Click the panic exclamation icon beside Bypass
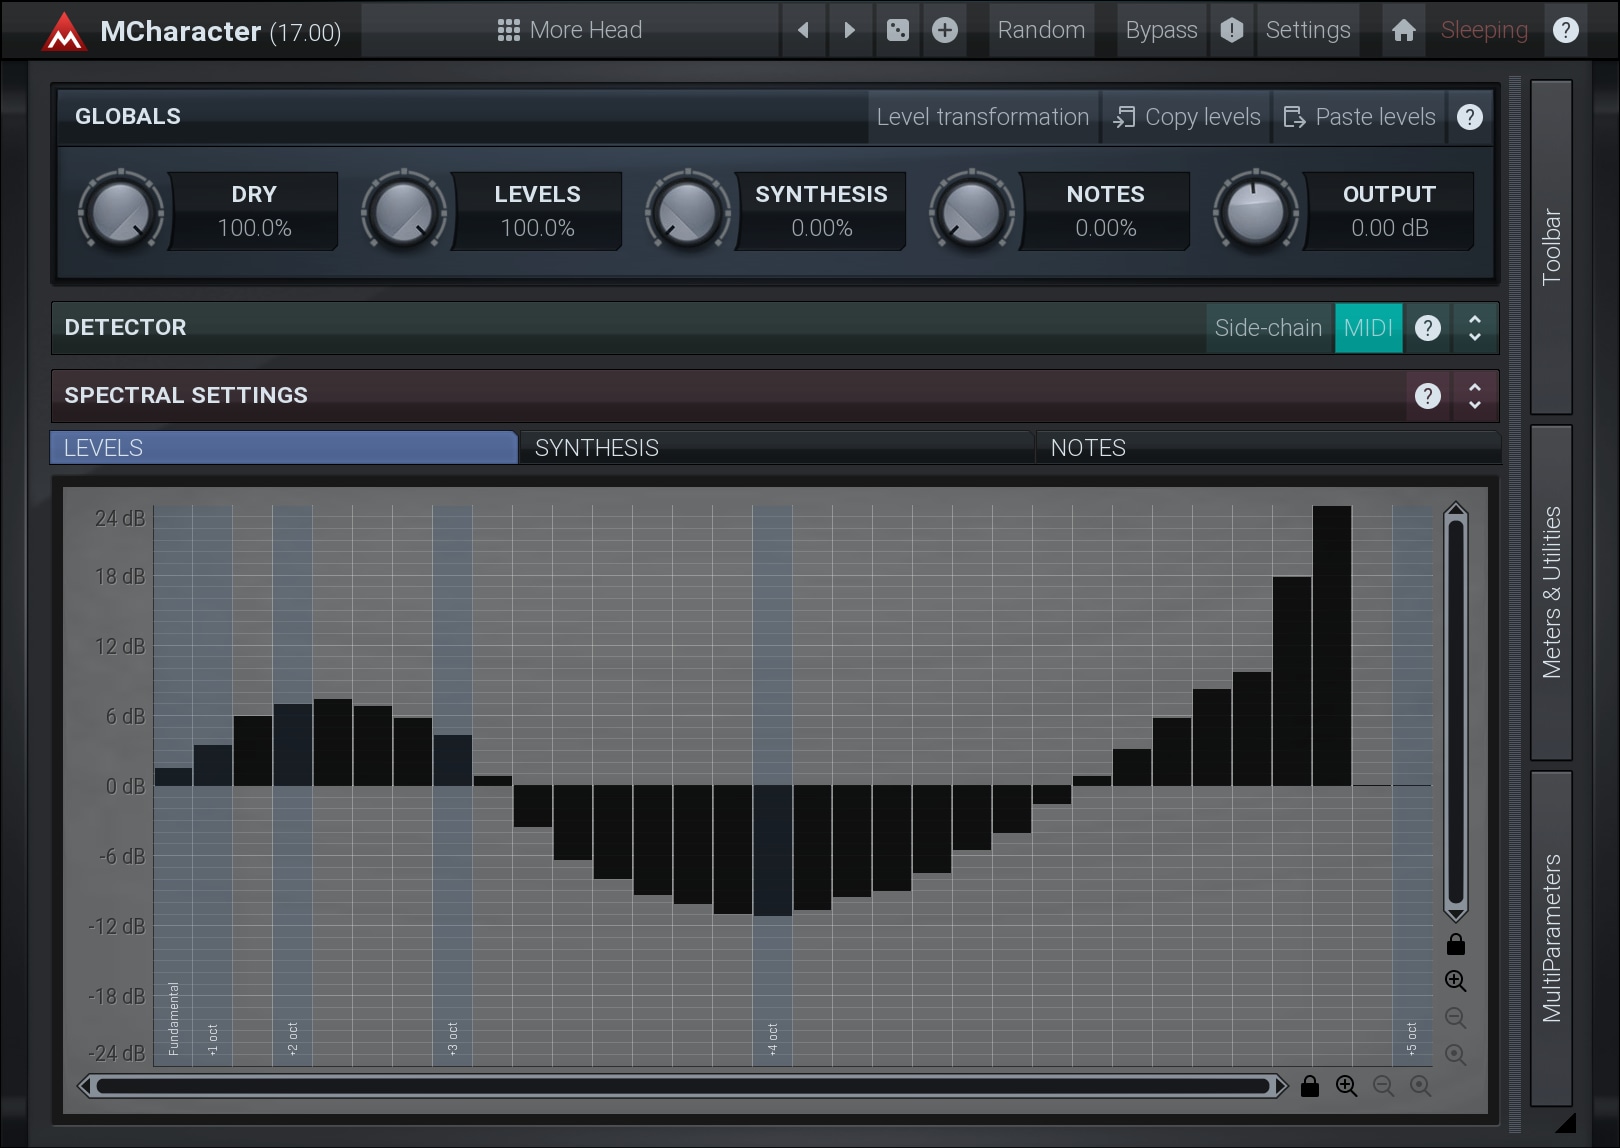 (1231, 30)
